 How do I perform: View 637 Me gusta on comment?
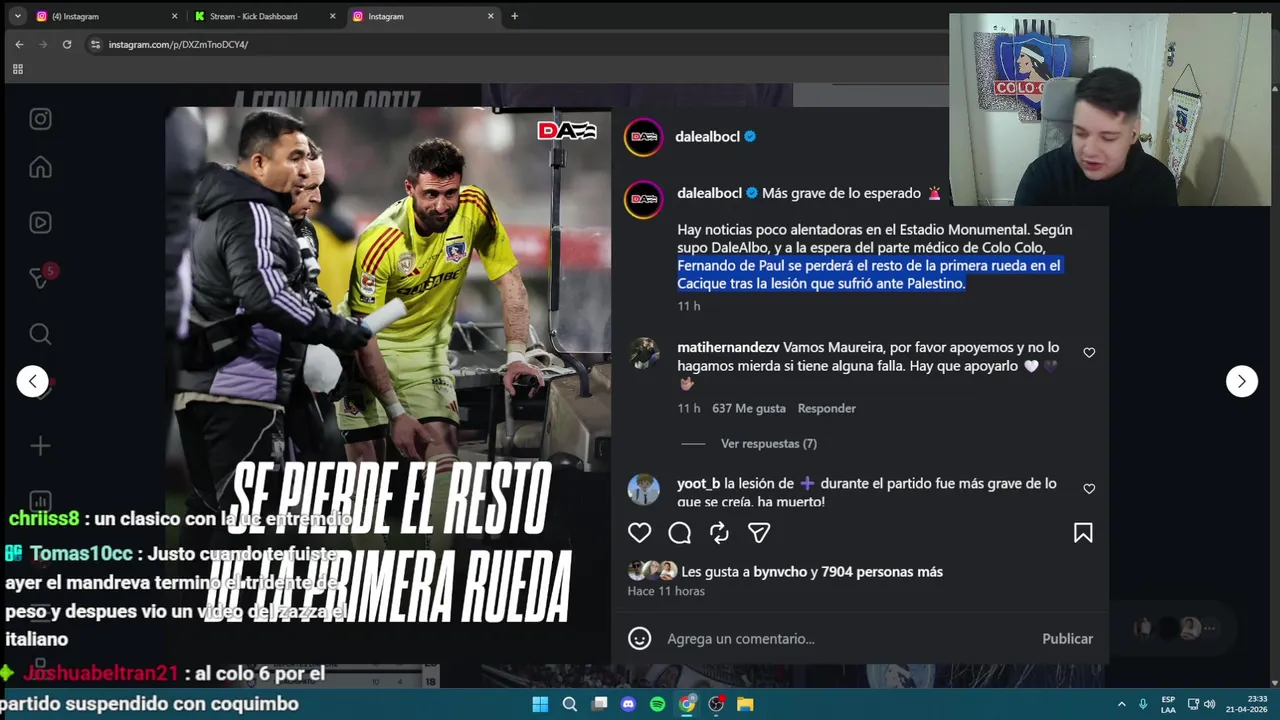(748, 408)
